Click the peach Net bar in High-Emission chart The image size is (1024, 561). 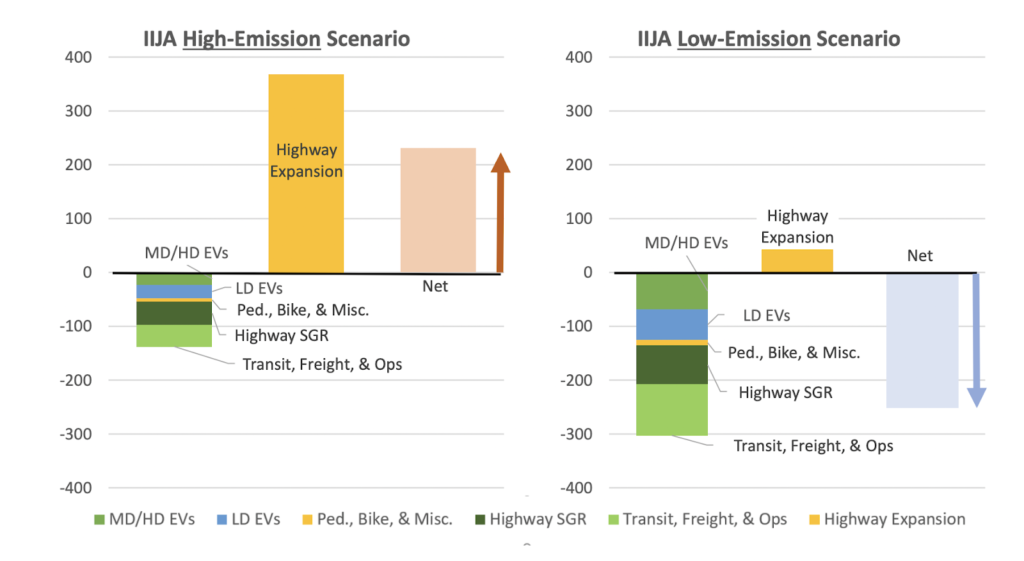[438, 210]
